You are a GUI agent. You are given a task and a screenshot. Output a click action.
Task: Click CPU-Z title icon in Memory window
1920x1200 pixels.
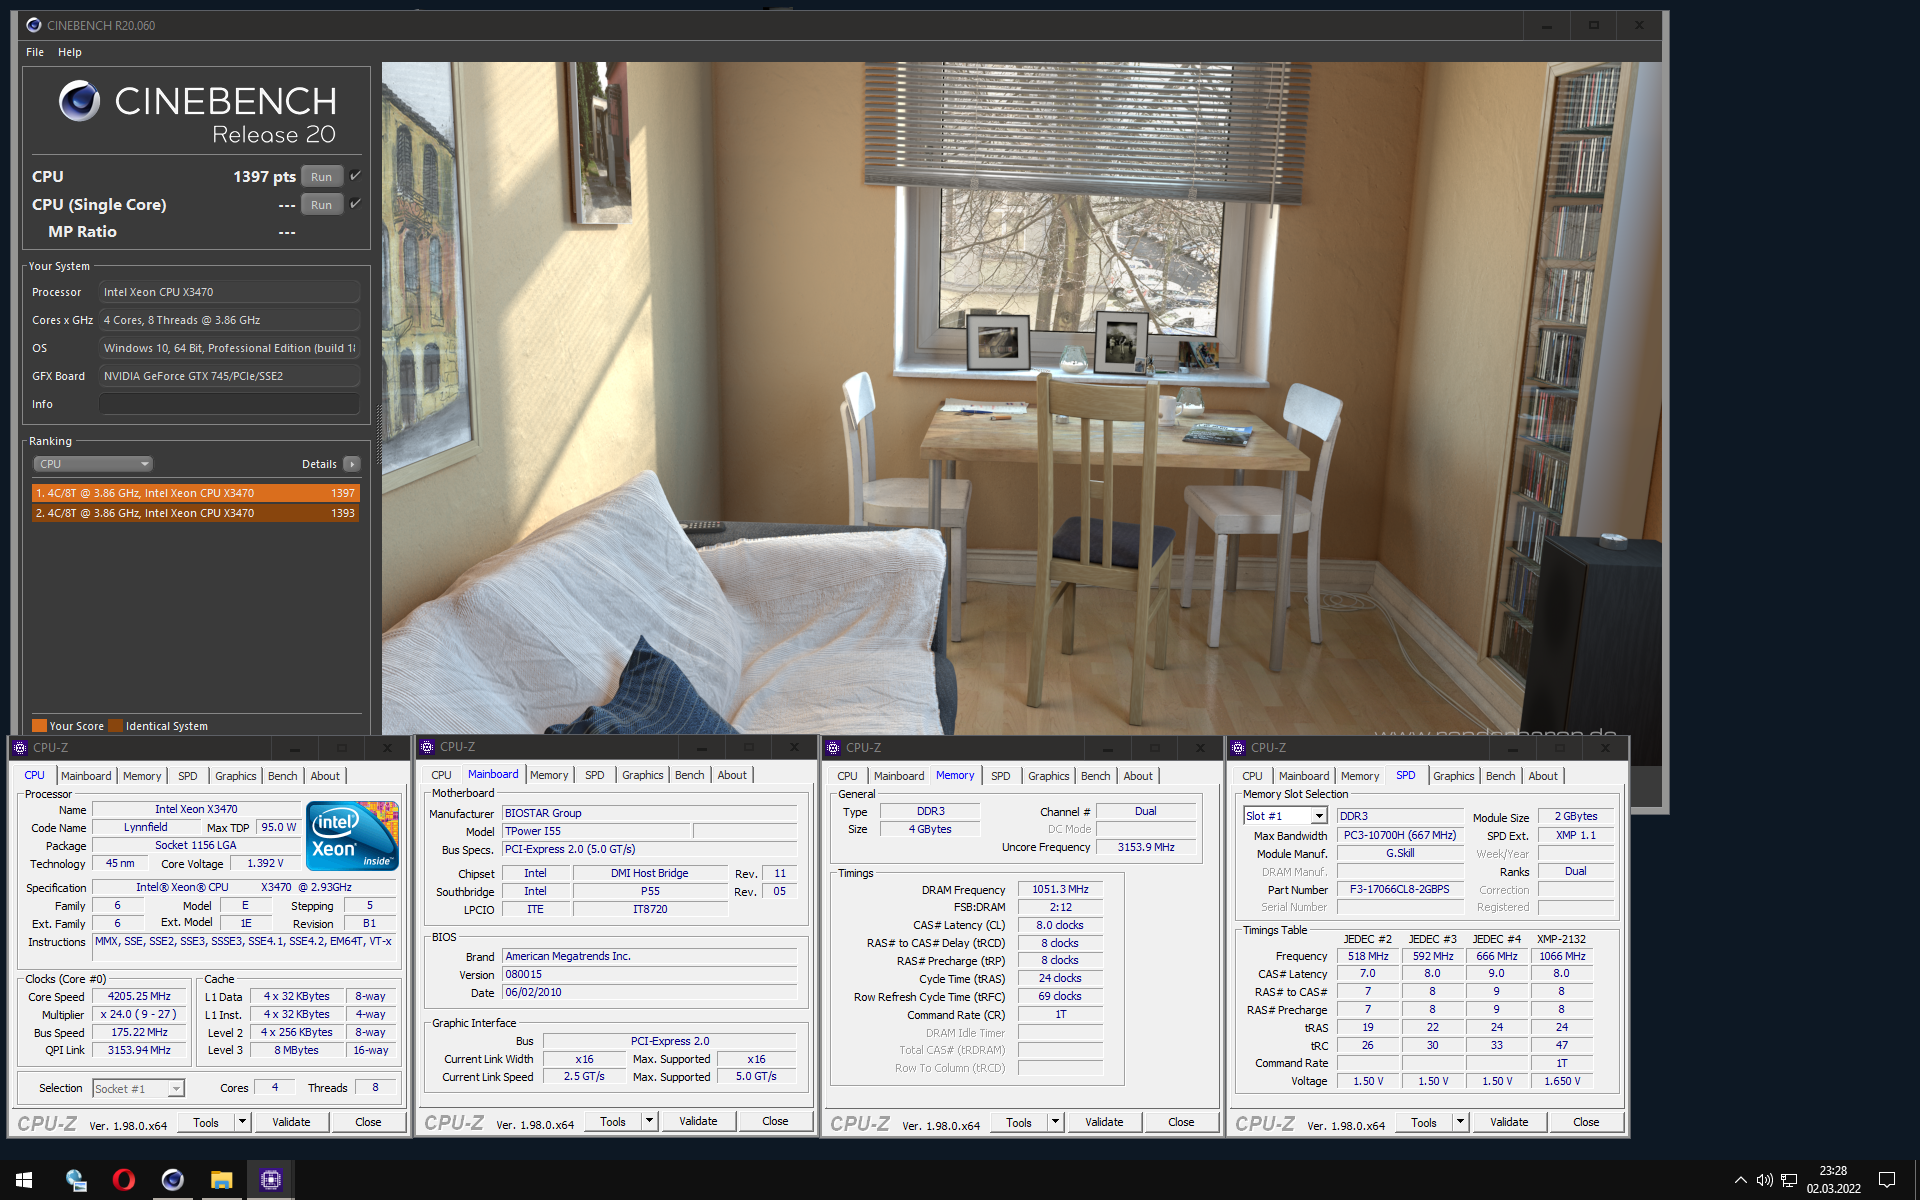833,747
